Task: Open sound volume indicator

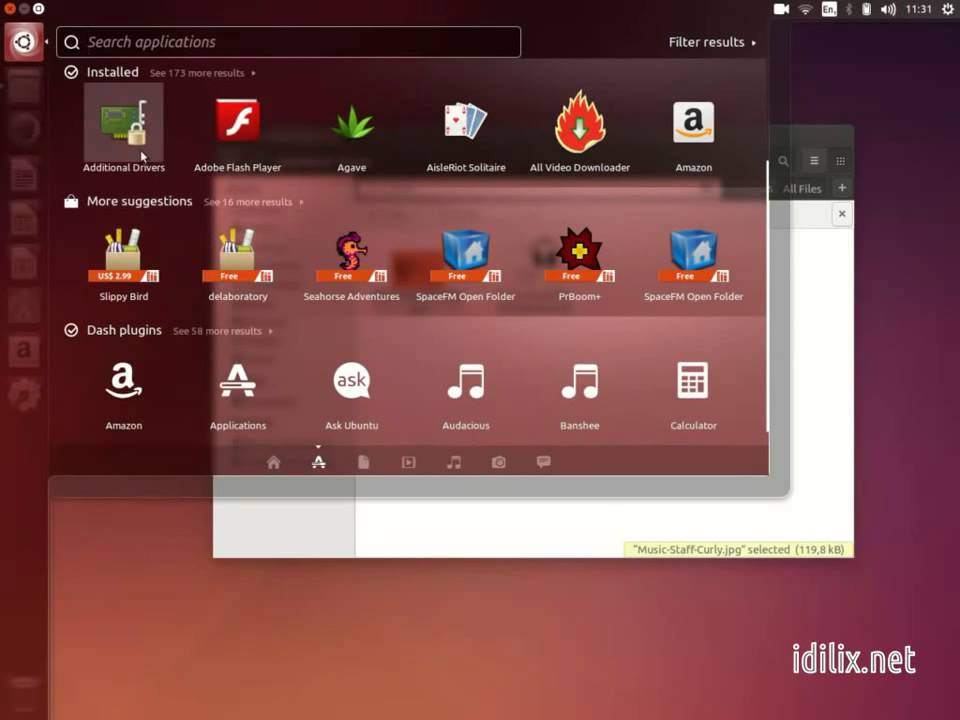Action: [x=888, y=9]
